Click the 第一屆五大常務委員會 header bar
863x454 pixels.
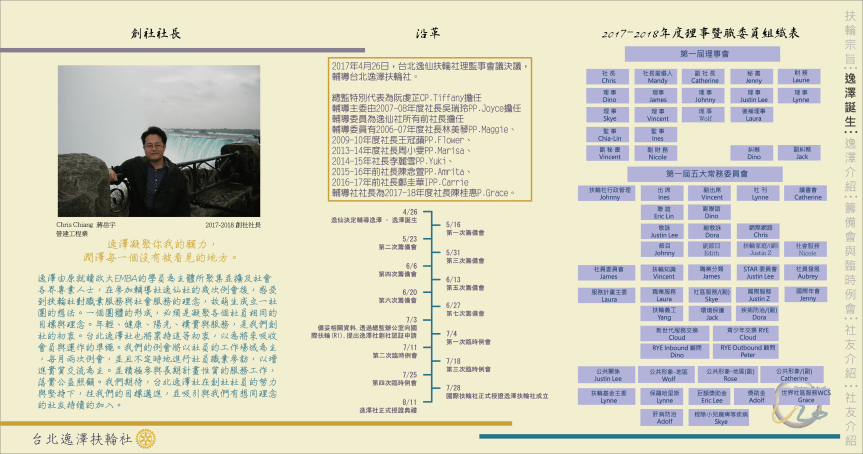[704, 173]
